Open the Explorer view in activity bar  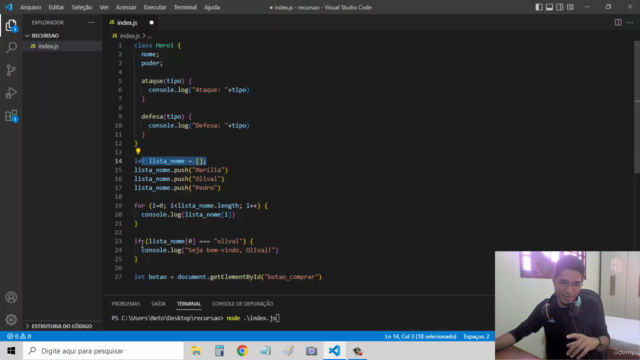click(11, 26)
